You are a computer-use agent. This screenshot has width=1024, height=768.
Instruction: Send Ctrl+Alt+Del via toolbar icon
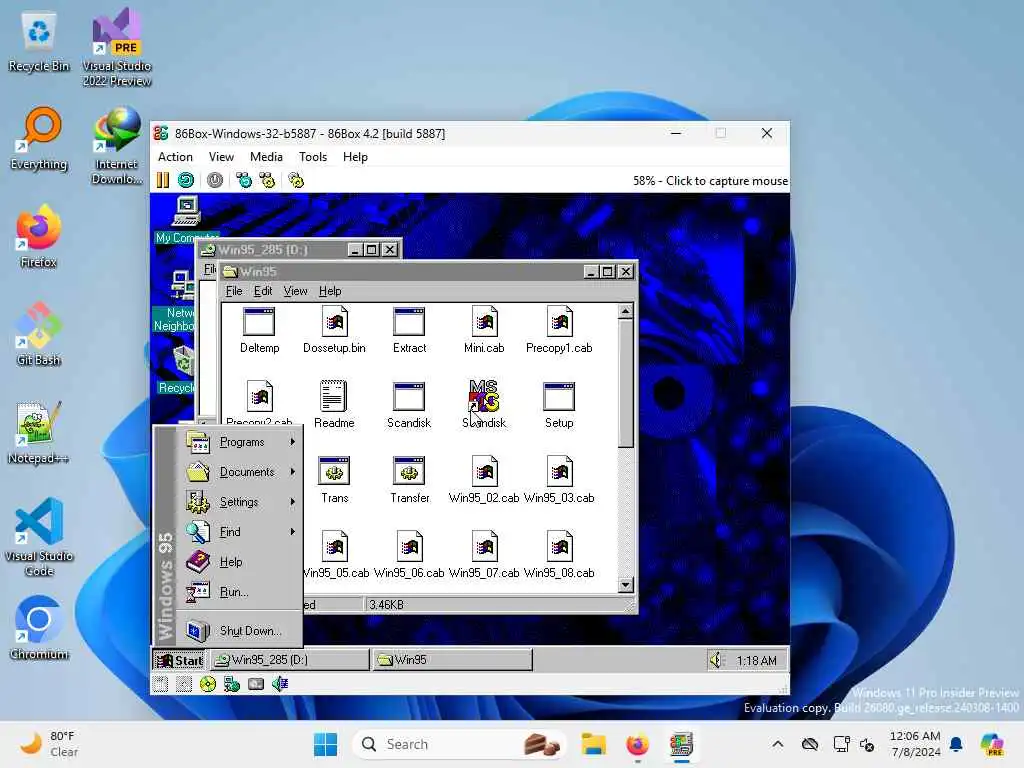244,180
